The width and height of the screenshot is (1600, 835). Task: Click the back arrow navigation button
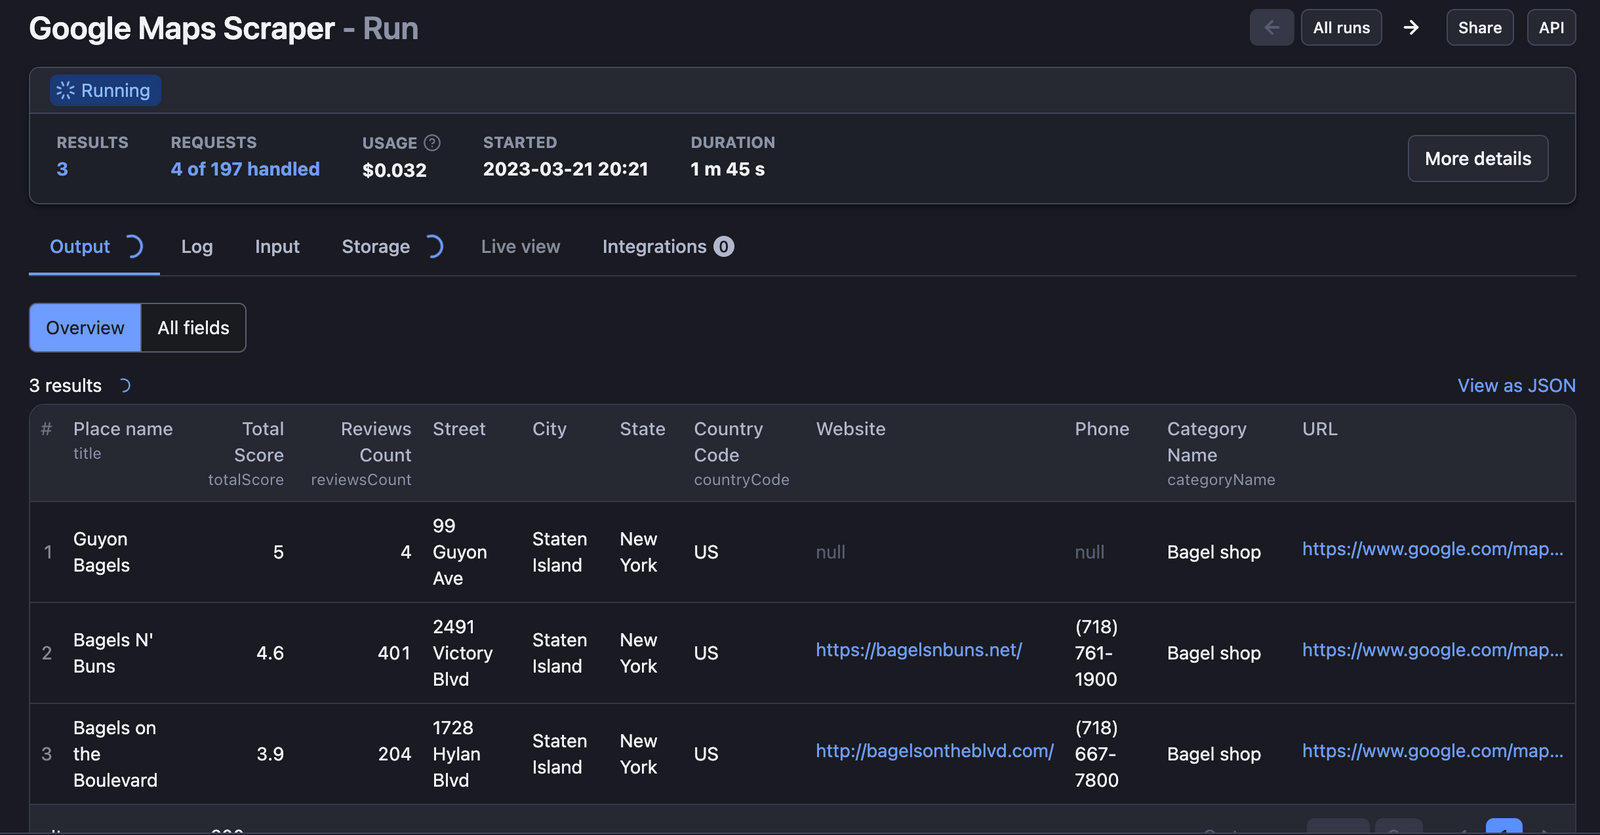(1271, 28)
